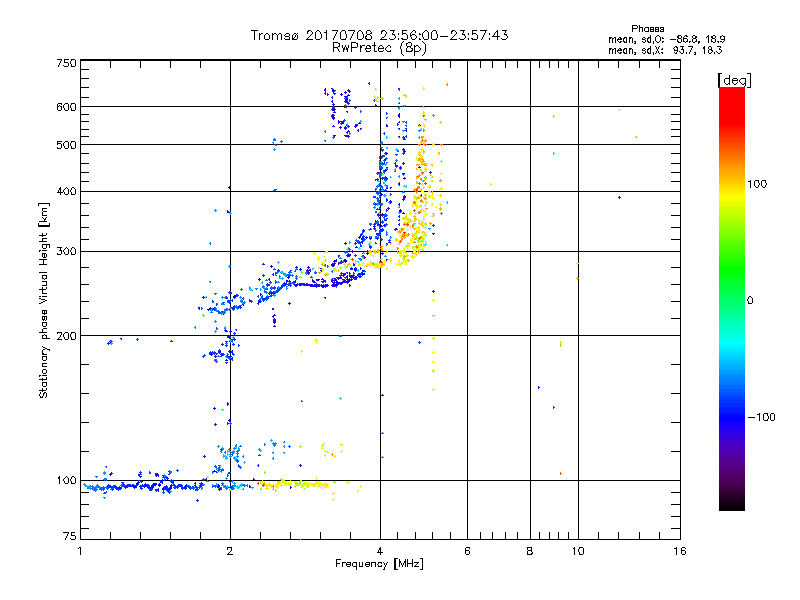Click the '[deg]' colorbar unit label
The height and width of the screenshot is (600, 800).
(734, 81)
